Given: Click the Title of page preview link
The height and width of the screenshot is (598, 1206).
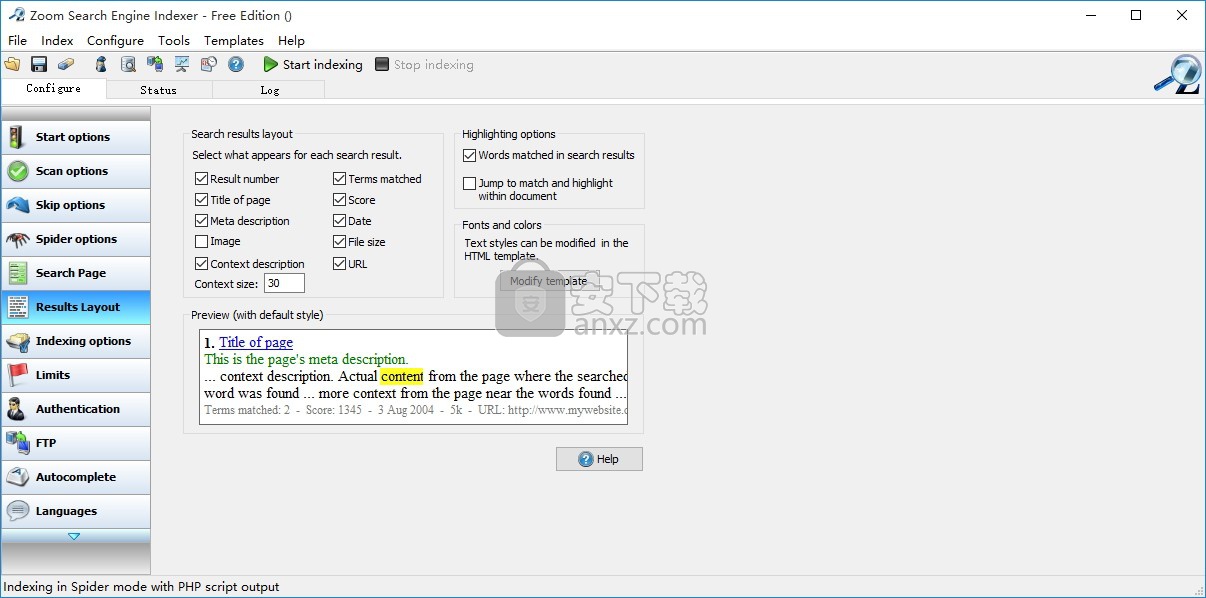Looking at the screenshot, I should [x=256, y=342].
